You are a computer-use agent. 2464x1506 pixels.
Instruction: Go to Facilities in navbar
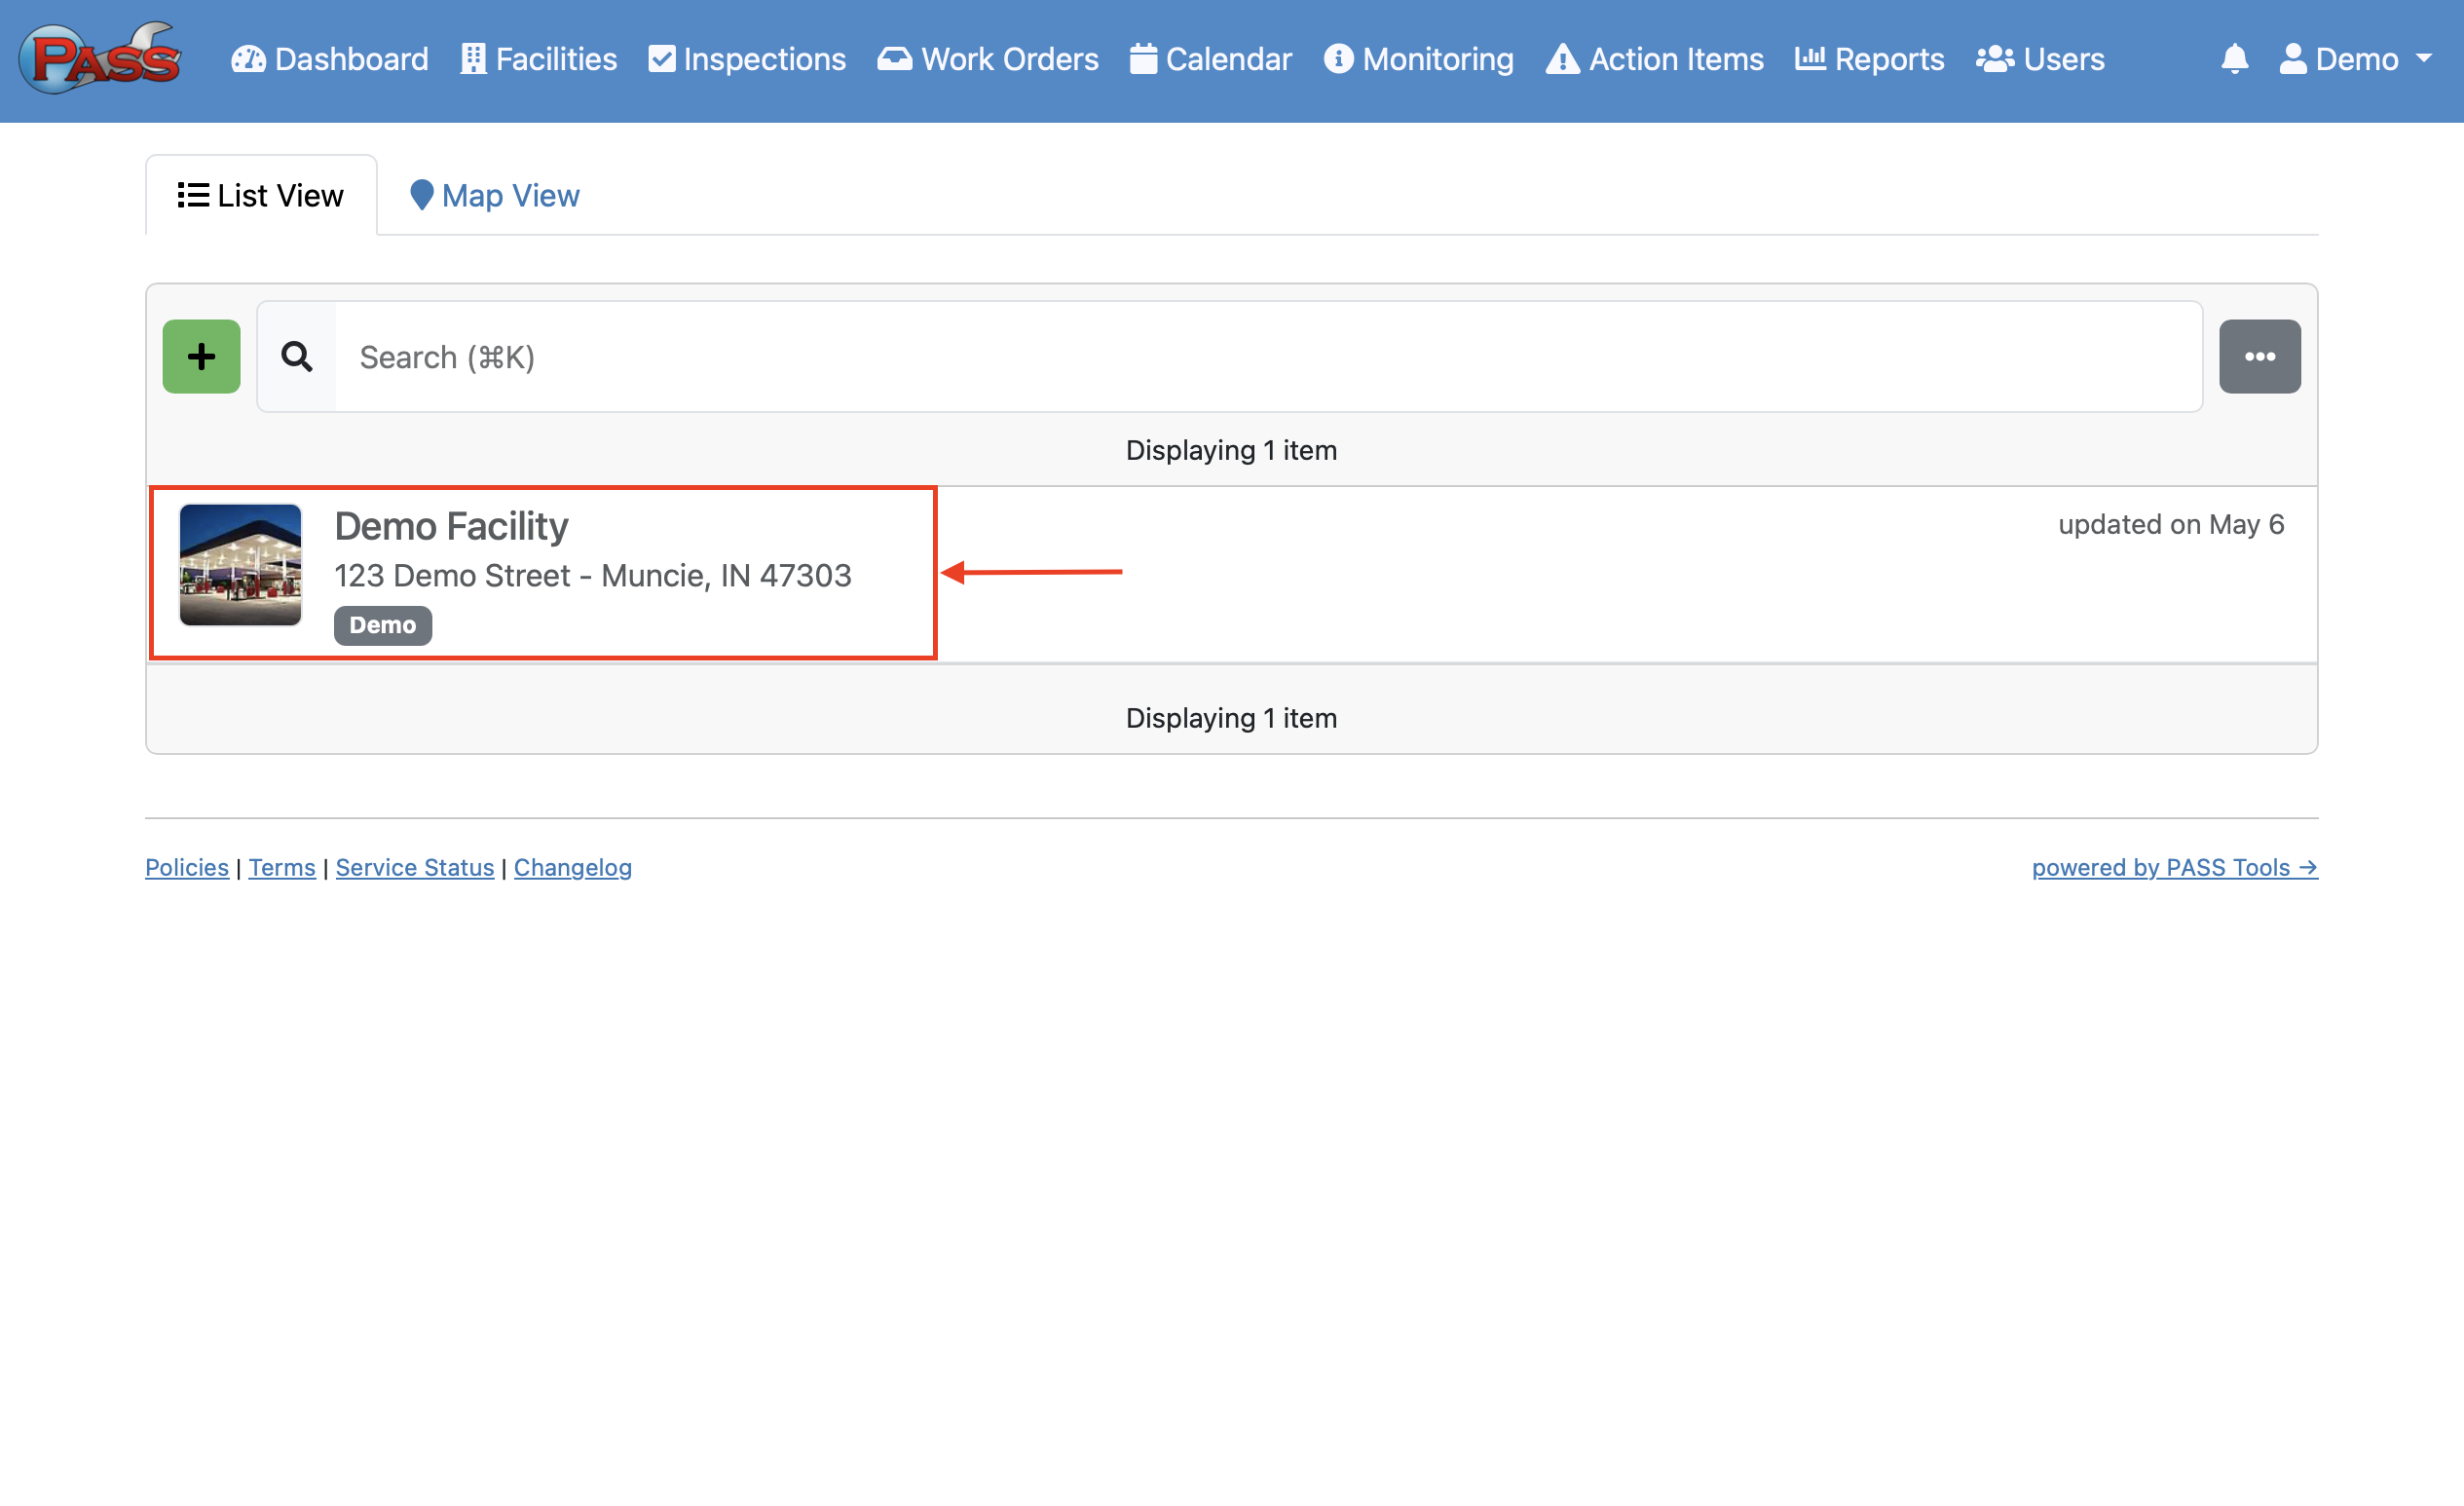[x=538, y=59]
